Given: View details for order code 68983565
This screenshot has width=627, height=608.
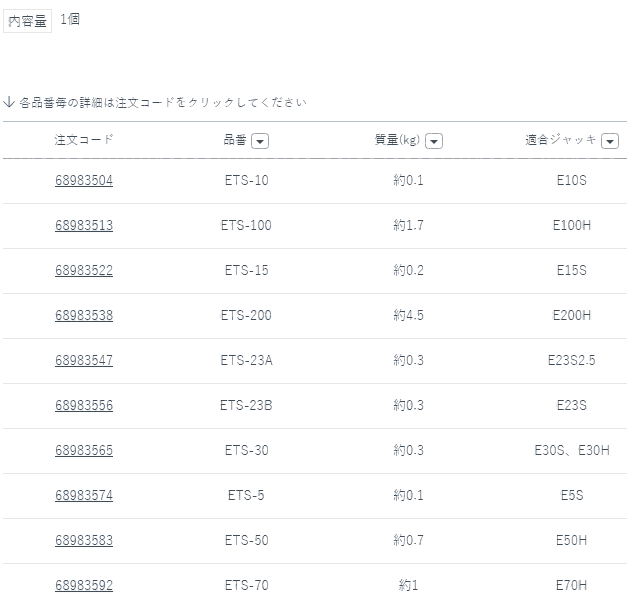Looking at the screenshot, I should (84, 451).
